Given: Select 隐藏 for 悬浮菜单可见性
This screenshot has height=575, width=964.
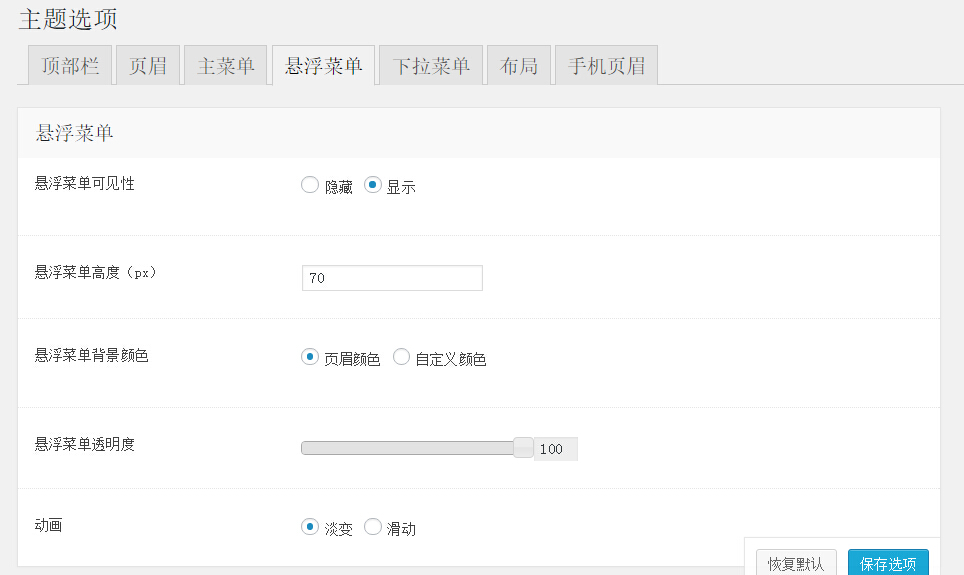Looking at the screenshot, I should click(310, 186).
